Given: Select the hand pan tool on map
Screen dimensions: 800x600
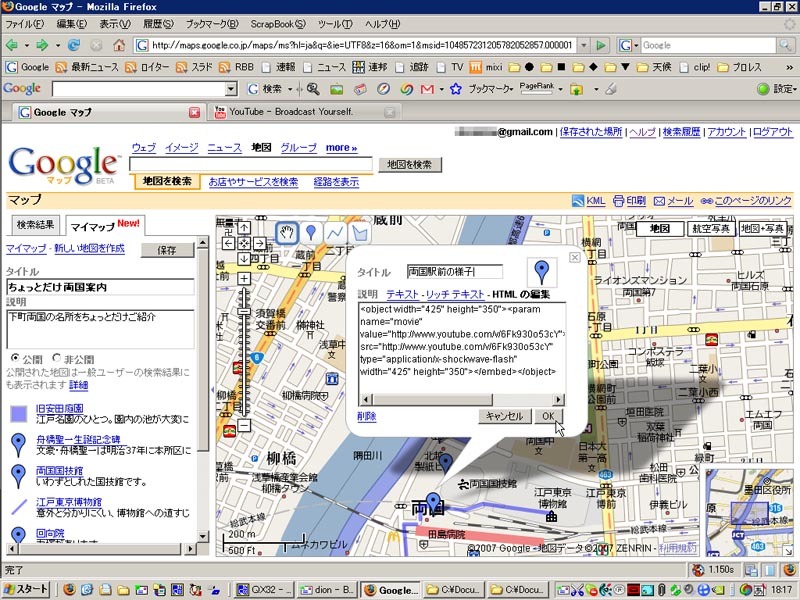Looking at the screenshot, I should click(x=287, y=233).
